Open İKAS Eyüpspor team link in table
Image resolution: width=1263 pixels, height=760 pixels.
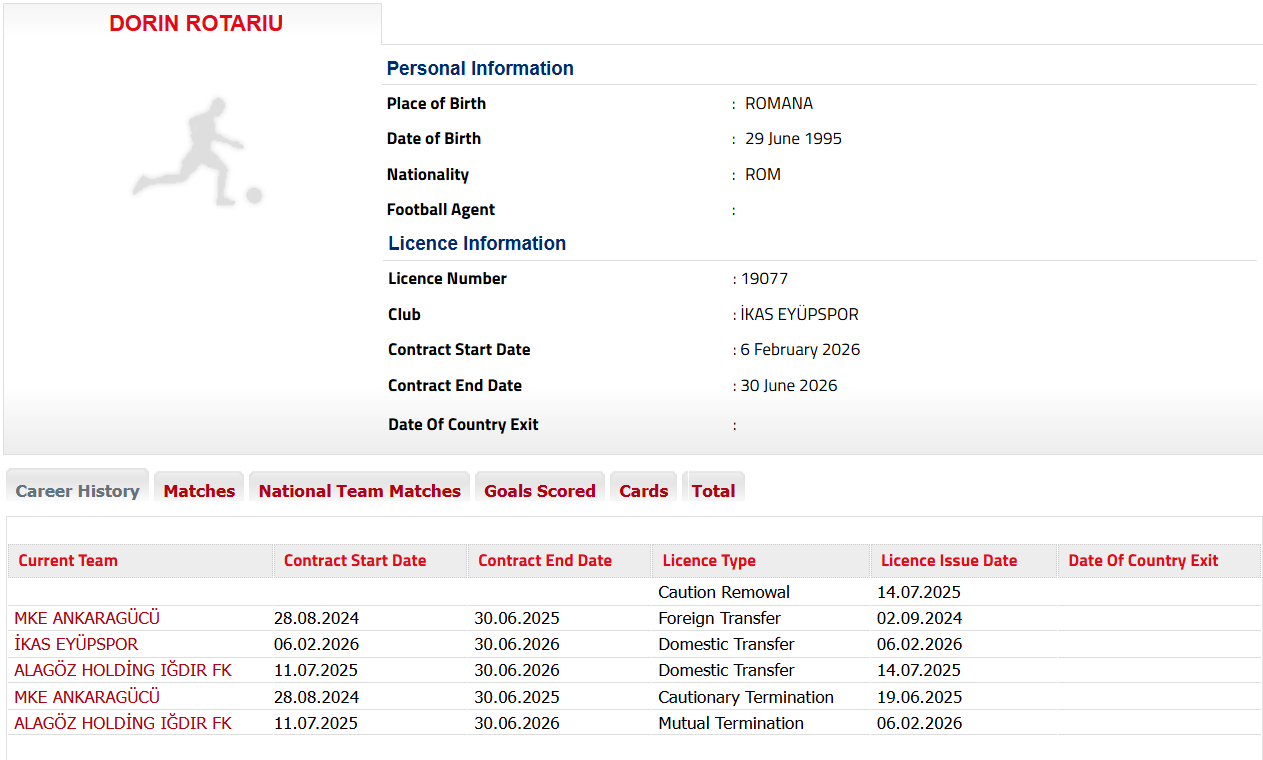[x=76, y=644]
